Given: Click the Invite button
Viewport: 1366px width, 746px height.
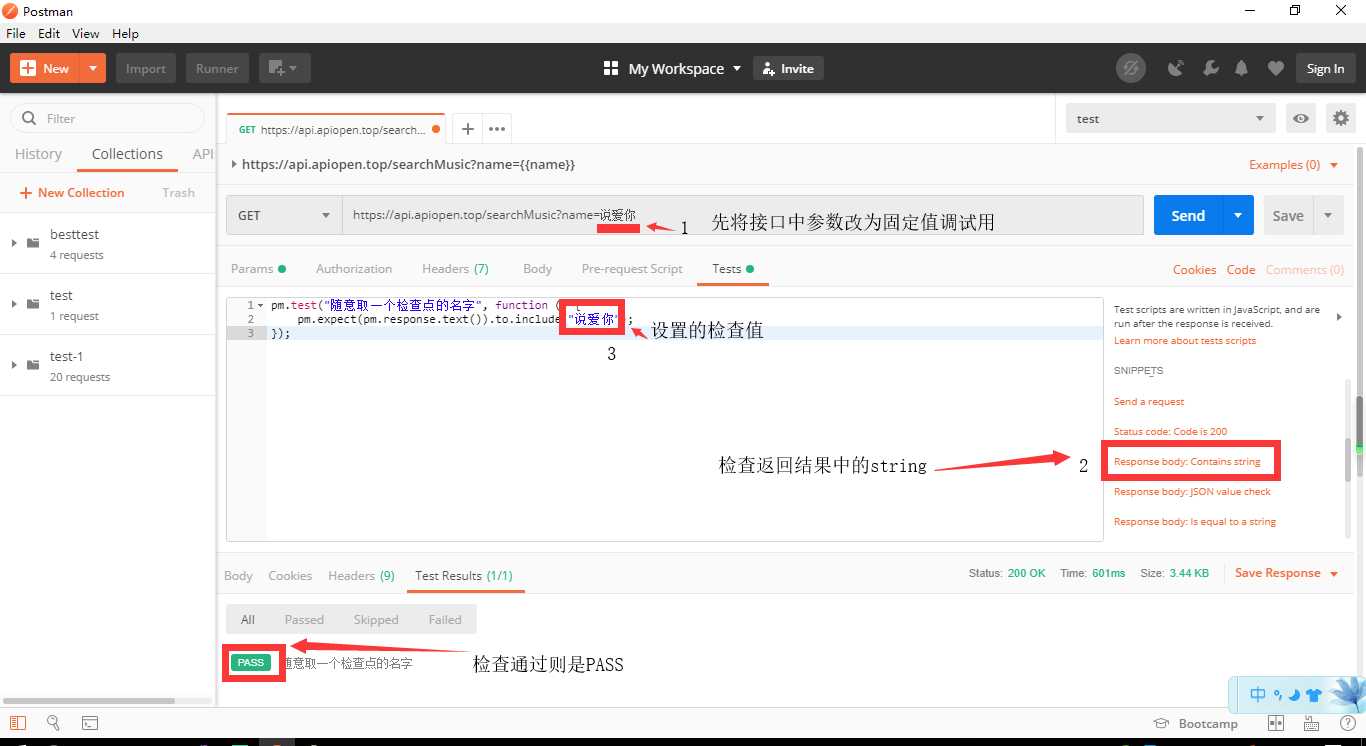Looking at the screenshot, I should pyautogui.click(x=788, y=68).
